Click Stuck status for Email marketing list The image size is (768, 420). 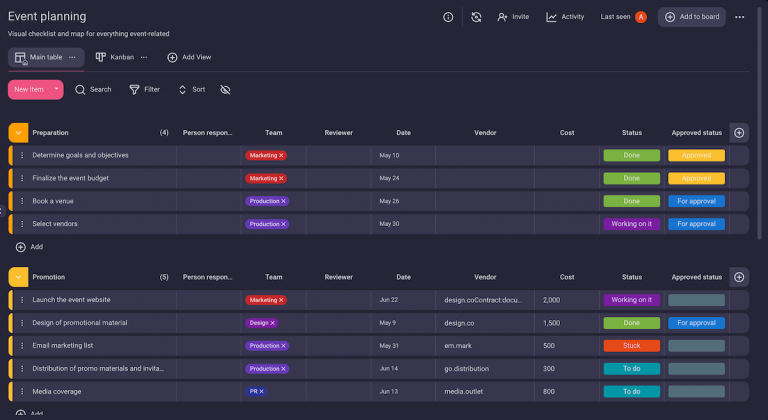click(631, 345)
